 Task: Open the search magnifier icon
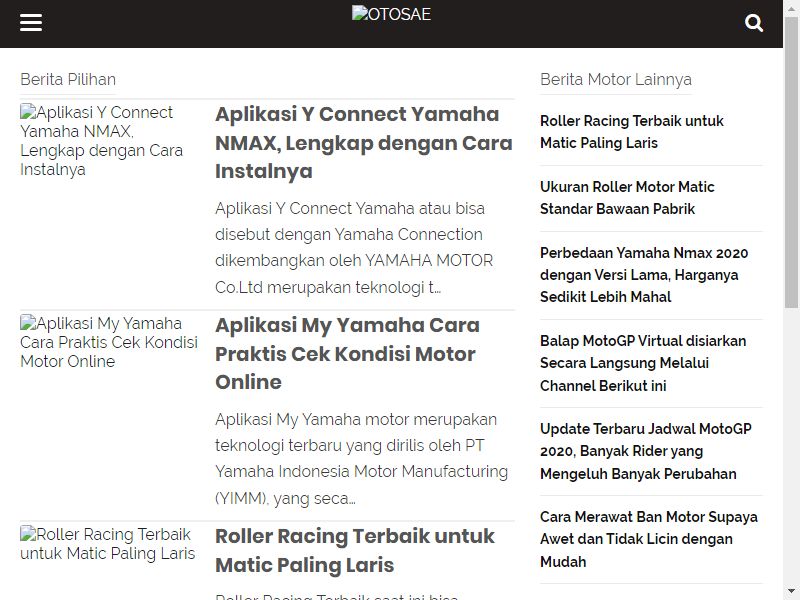pyautogui.click(x=754, y=23)
